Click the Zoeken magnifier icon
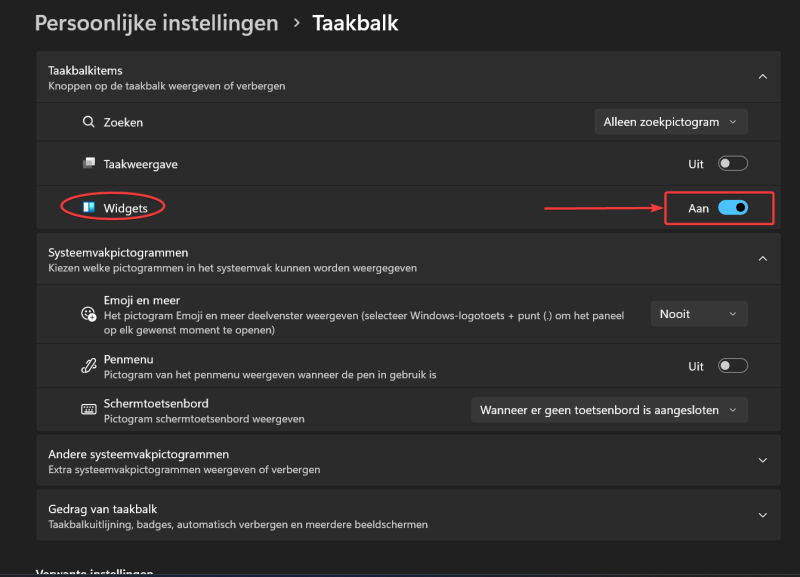This screenshot has width=800, height=577. [x=88, y=122]
